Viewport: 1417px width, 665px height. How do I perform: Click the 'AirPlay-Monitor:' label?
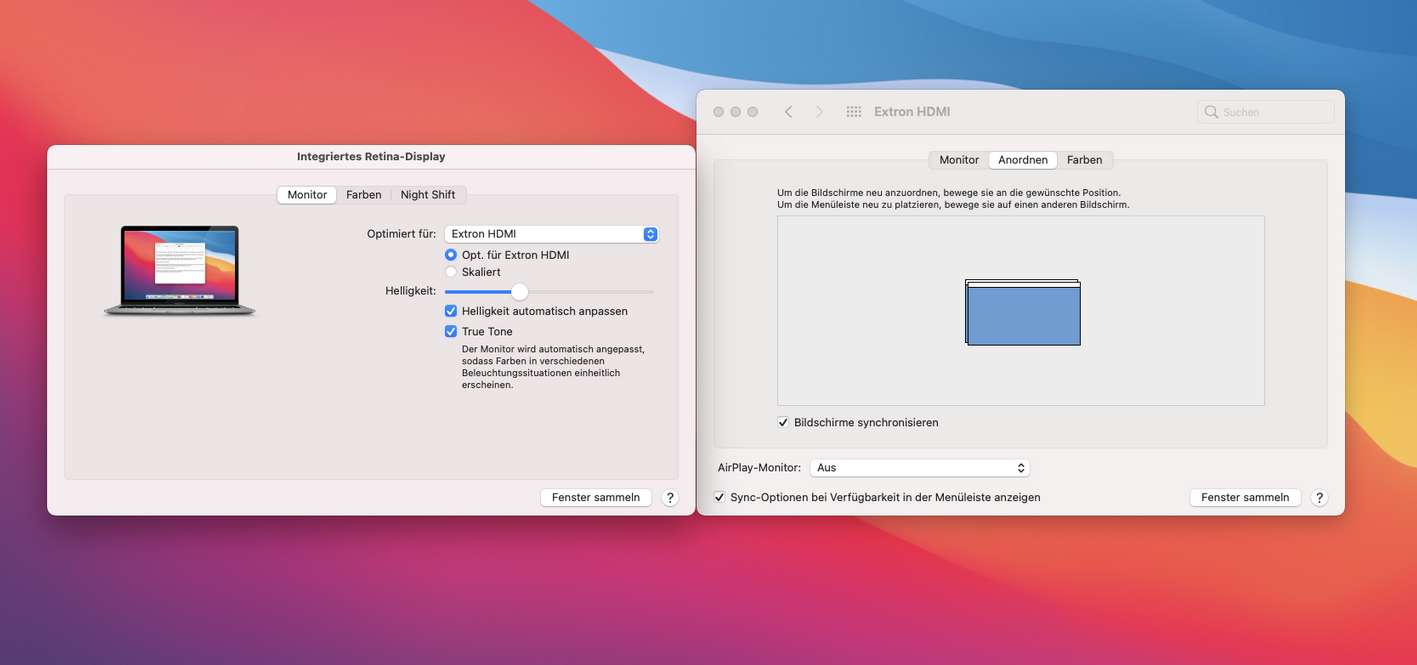(759, 468)
